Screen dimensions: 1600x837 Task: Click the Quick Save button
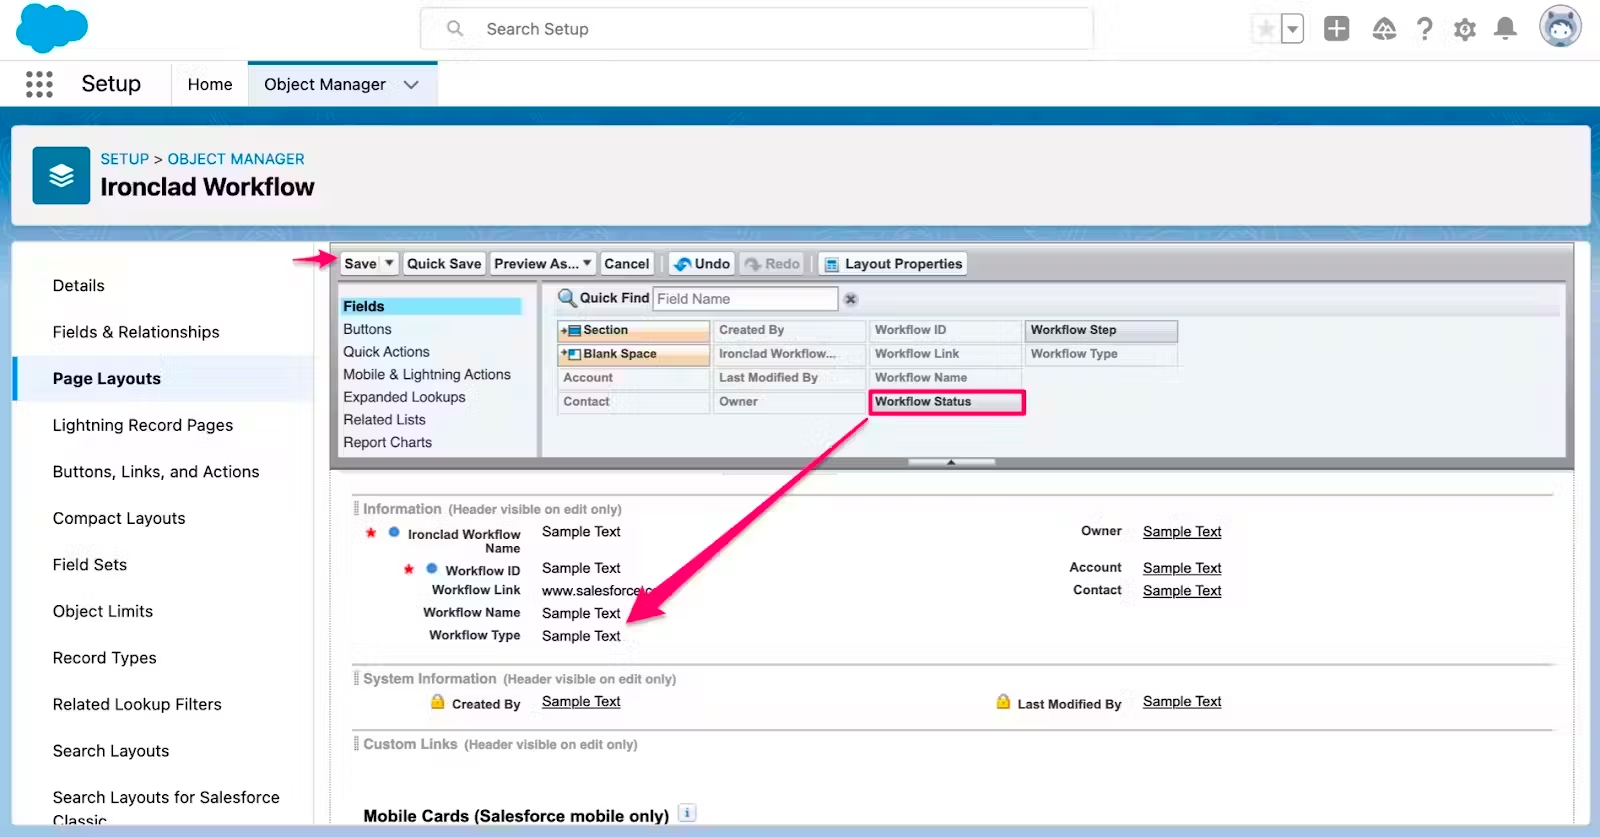tap(444, 264)
